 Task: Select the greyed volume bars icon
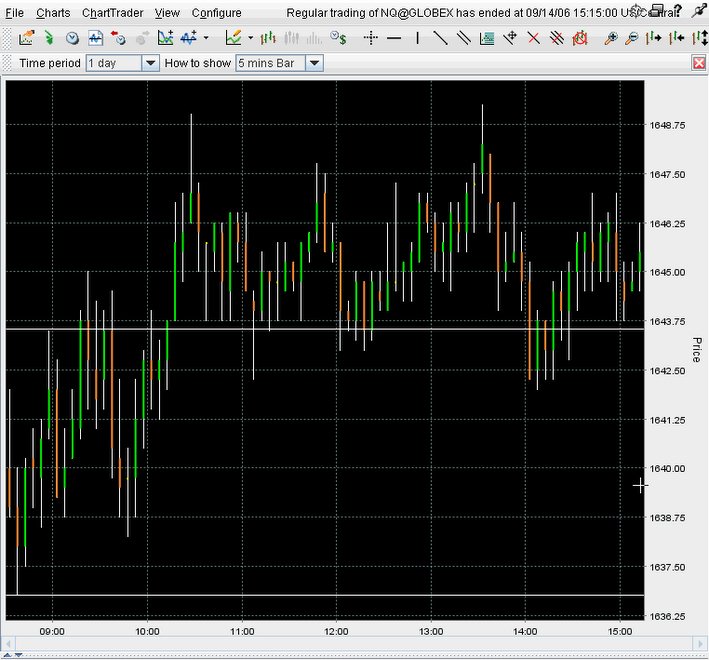tap(314, 39)
